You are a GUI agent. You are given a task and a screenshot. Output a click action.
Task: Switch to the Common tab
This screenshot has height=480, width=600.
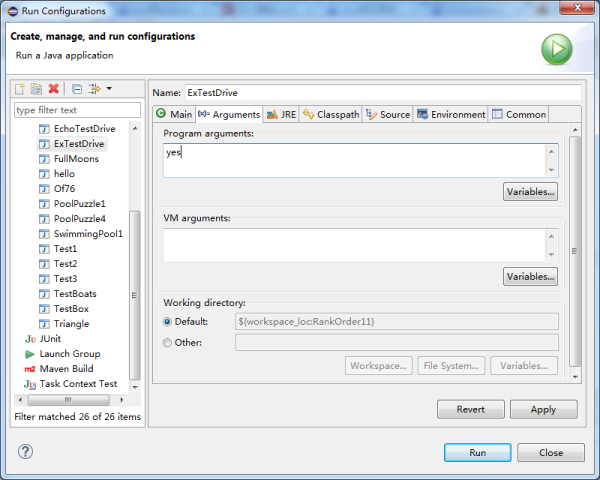[x=519, y=114]
